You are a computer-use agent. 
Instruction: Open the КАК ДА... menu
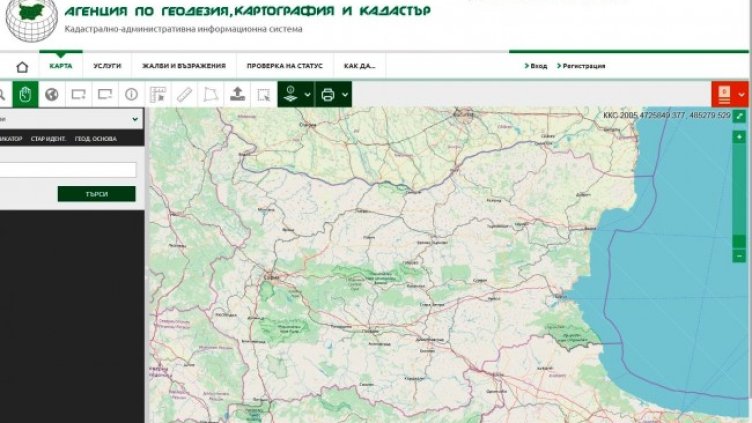pos(359,66)
